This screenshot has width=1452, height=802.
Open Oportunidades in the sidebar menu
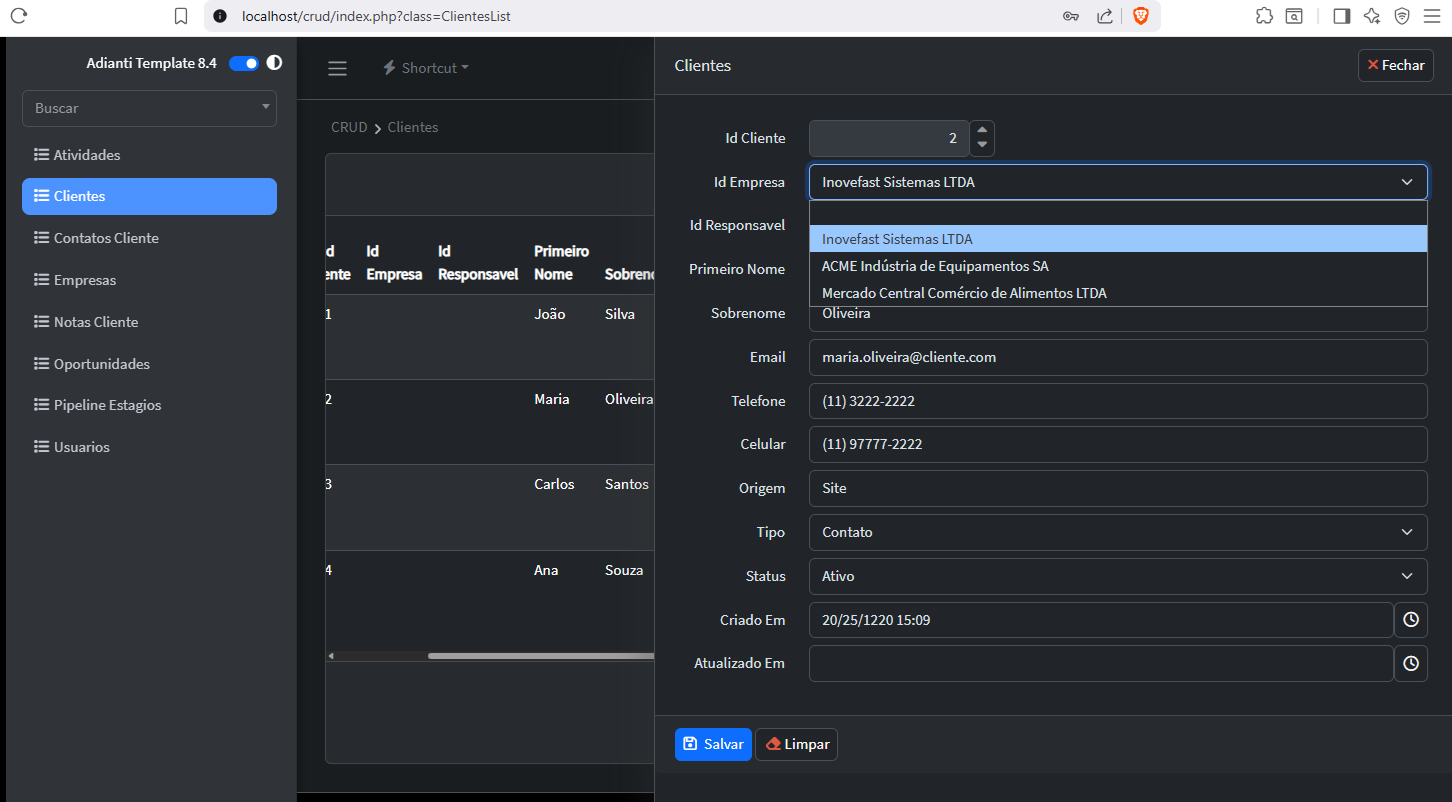[149, 364]
